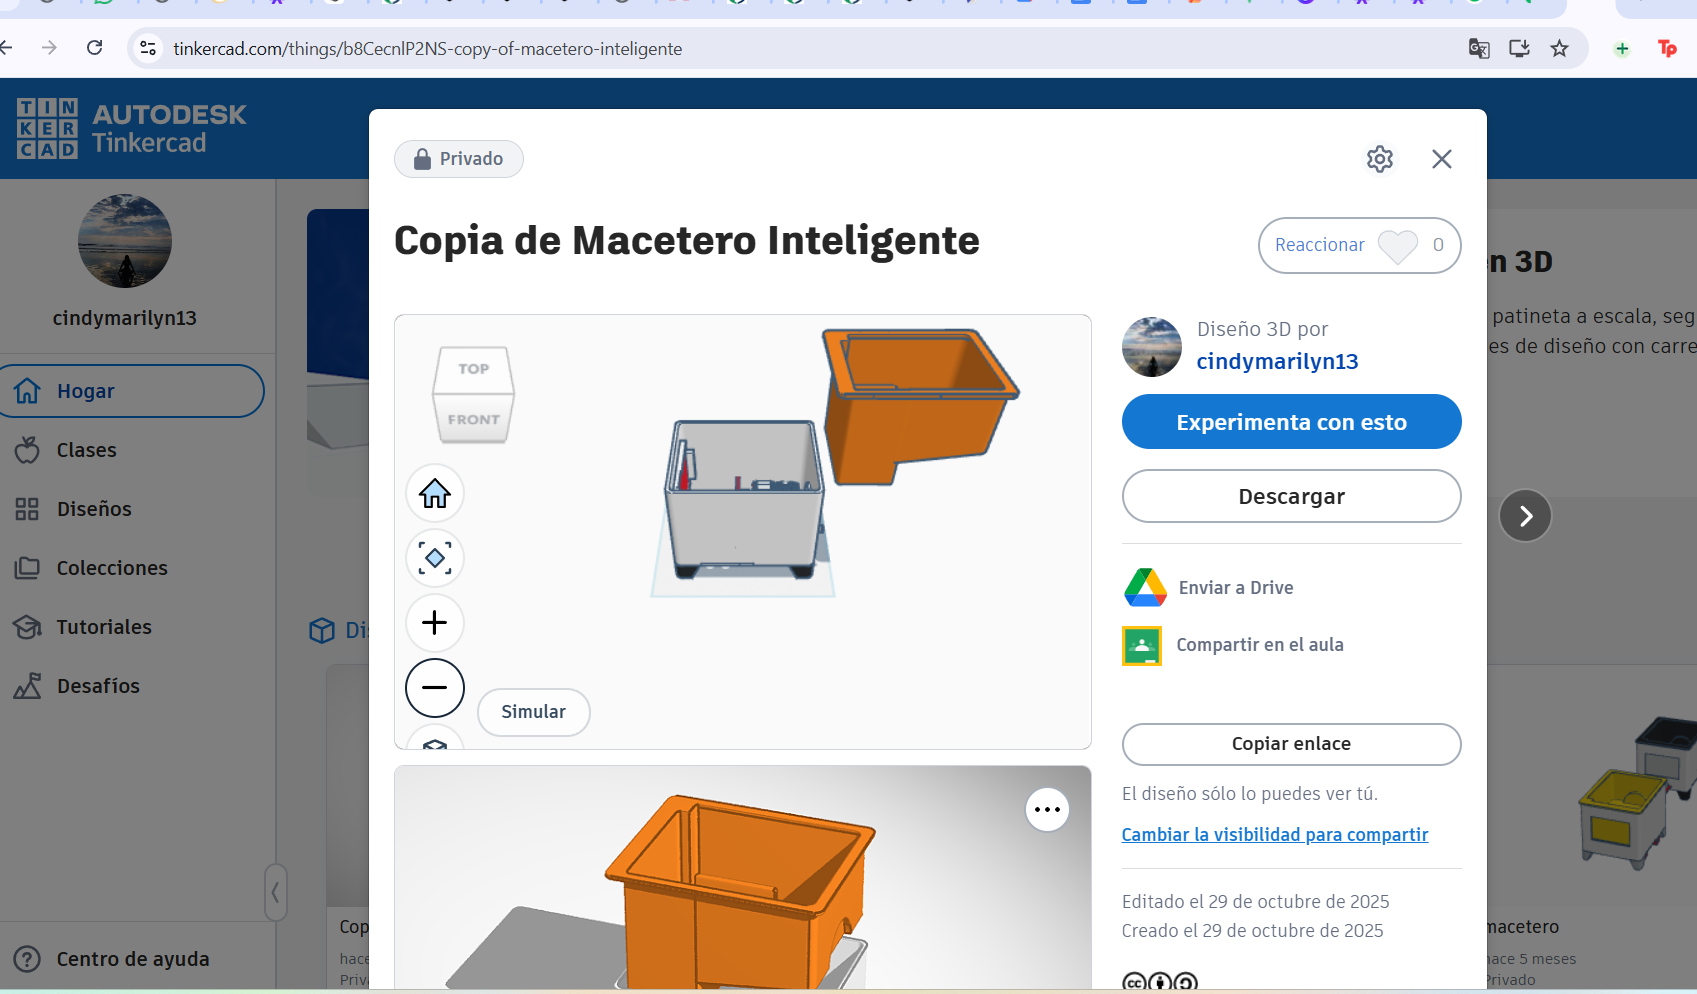React with the heart button
Image resolution: width=1697 pixels, height=994 pixels.
(x=1397, y=245)
